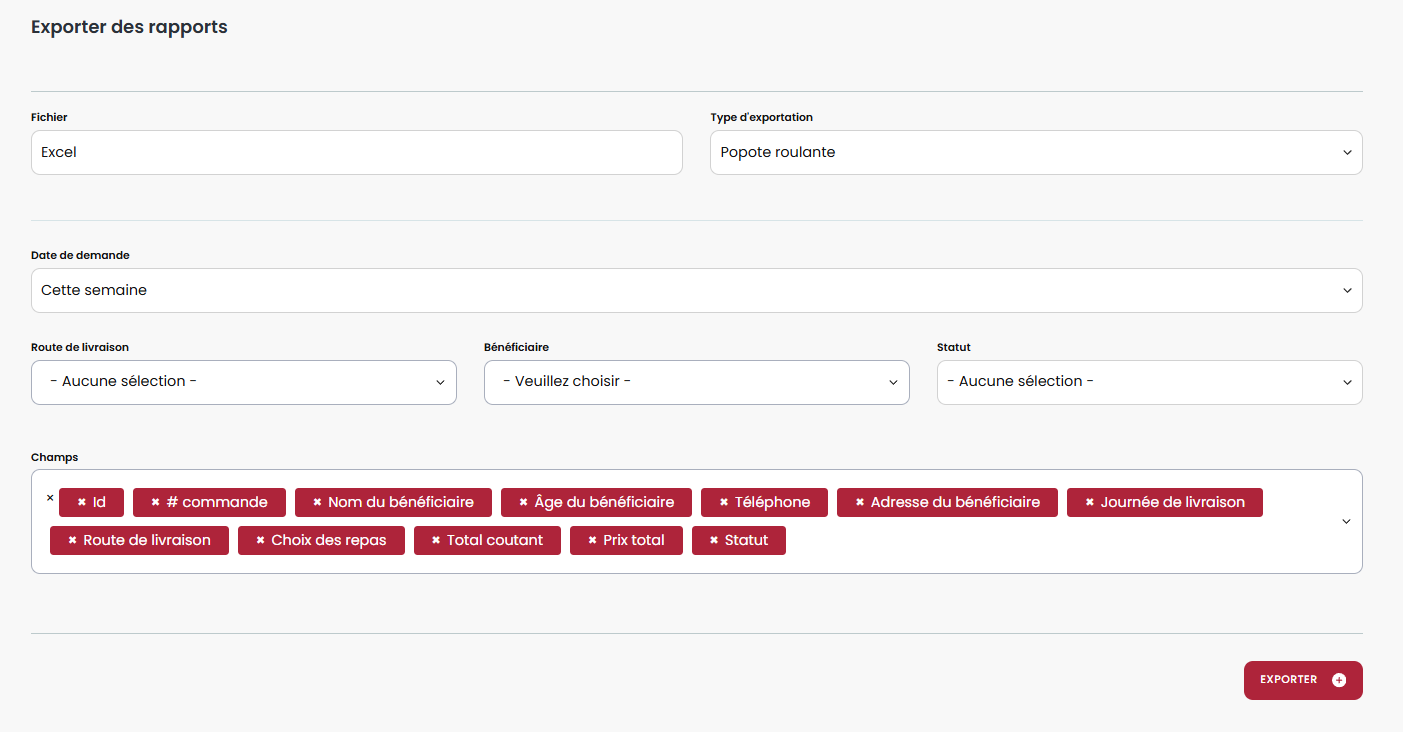Remove the Statut field tag
The height and width of the screenshot is (732, 1403).
click(x=714, y=541)
